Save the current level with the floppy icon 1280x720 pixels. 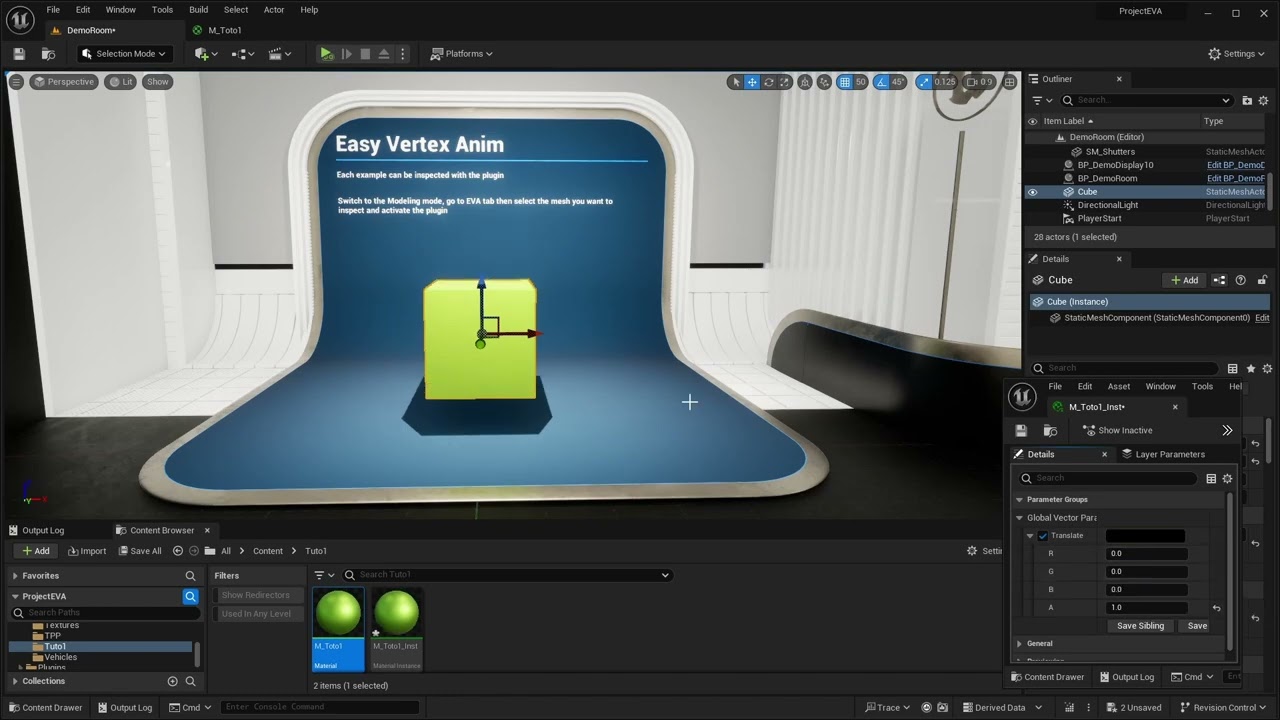click(x=19, y=54)
